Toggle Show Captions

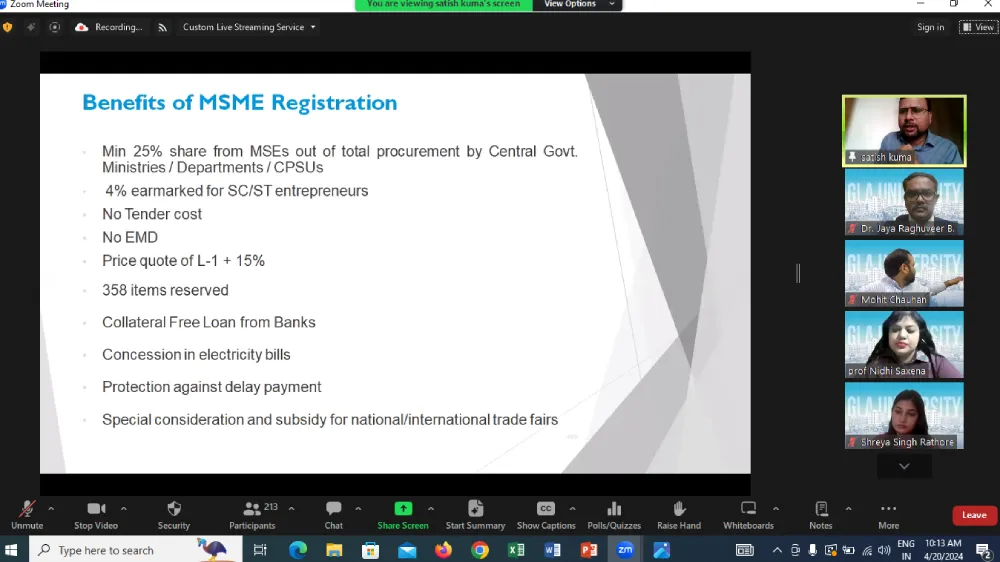pyautogui.click(x=546, y=509)
